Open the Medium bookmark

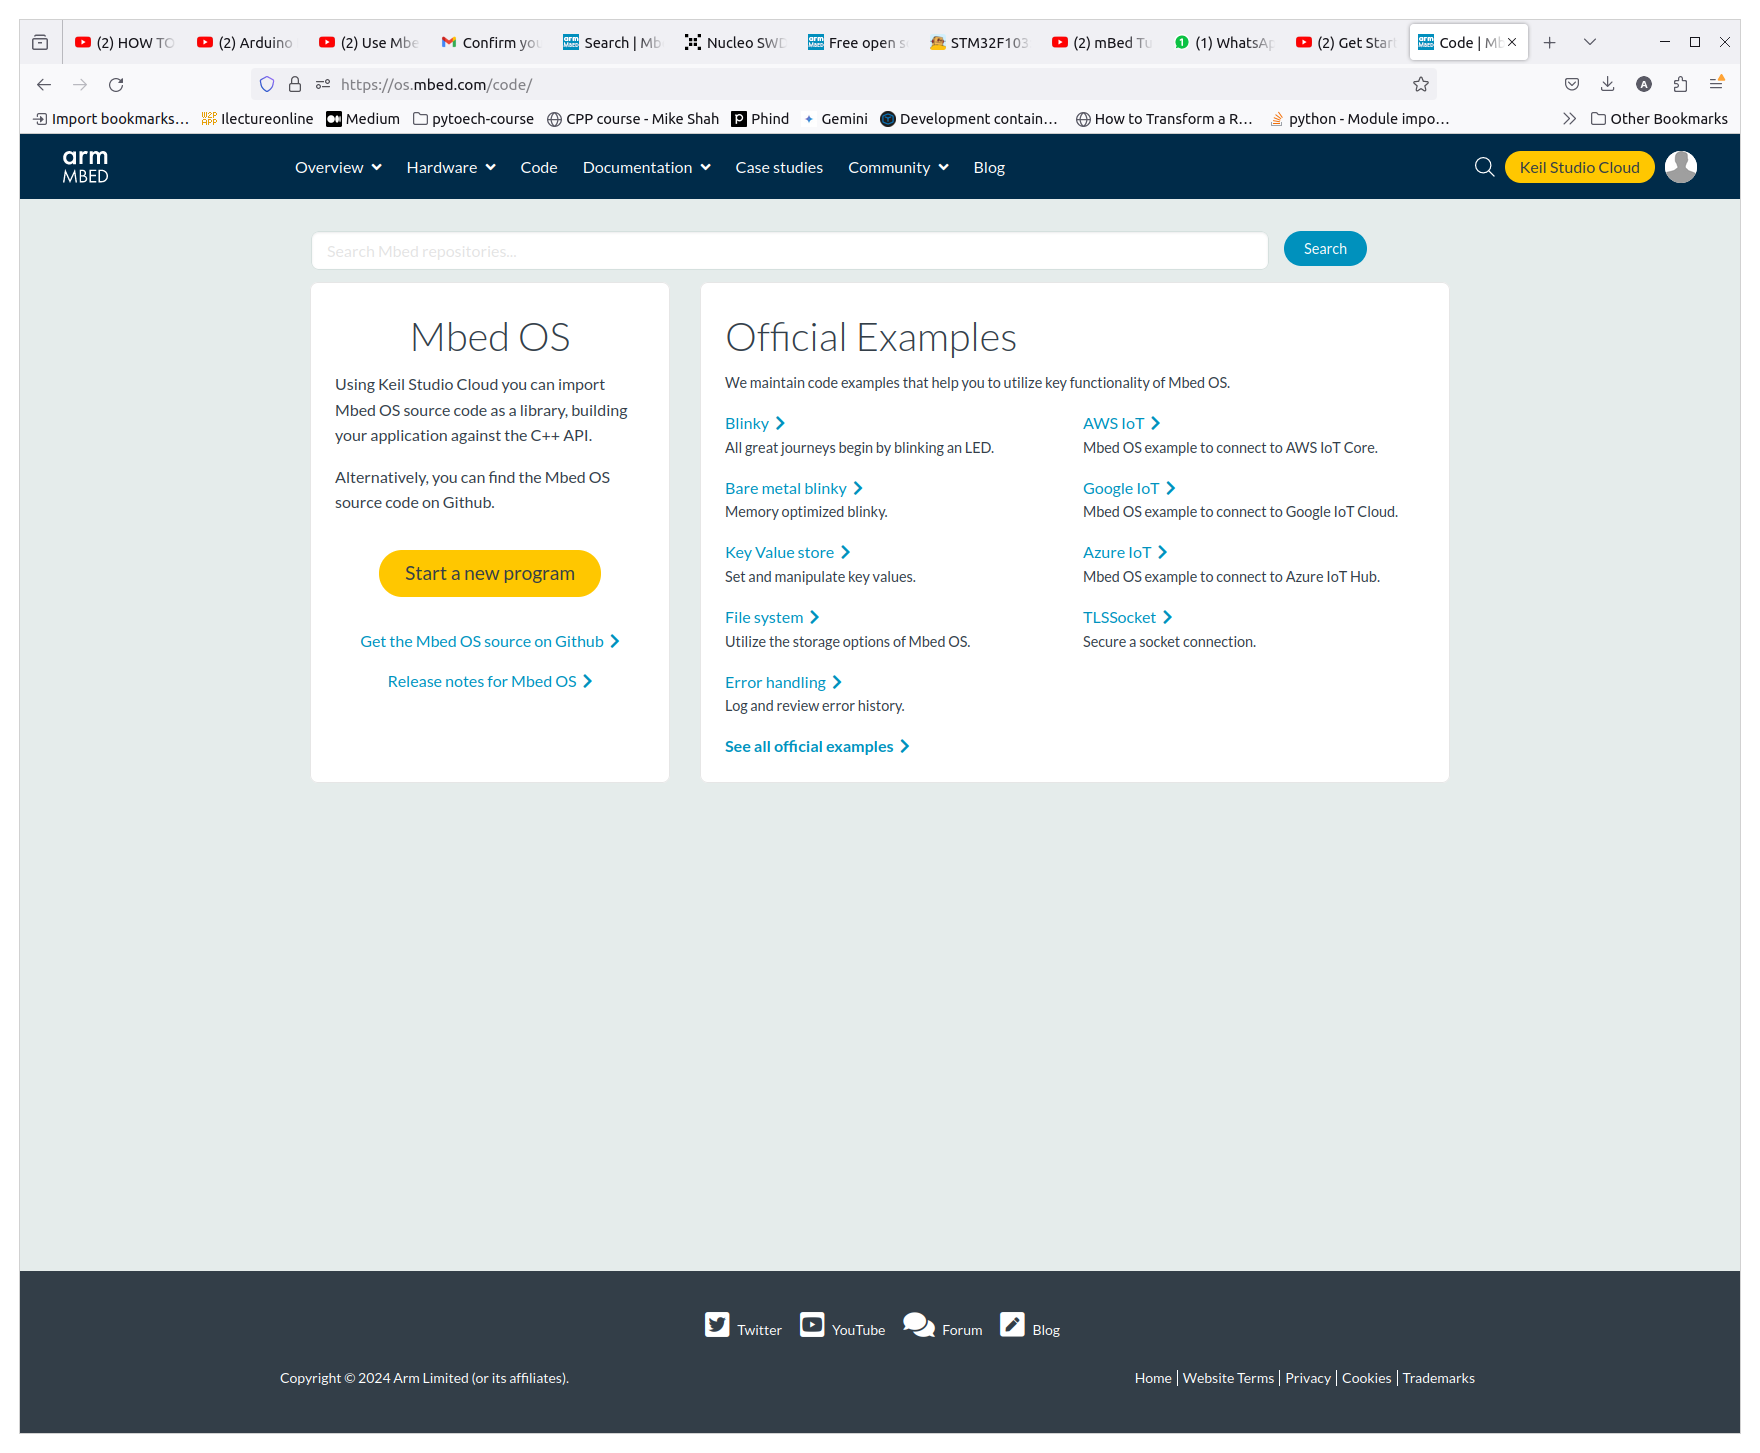pyautogui.click(x=363, y=118)
